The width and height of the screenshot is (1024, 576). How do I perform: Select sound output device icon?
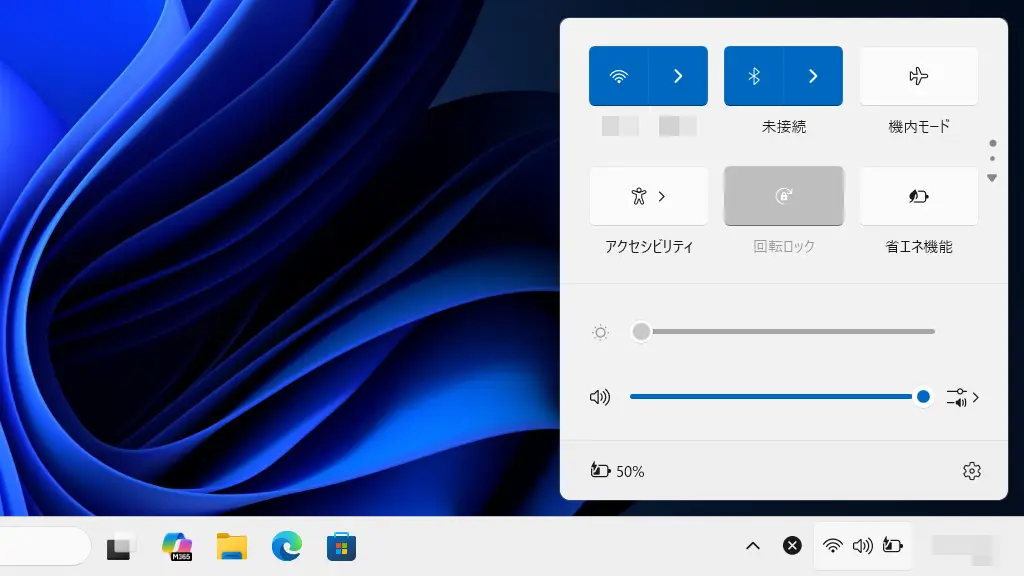(x=961, y=397)
